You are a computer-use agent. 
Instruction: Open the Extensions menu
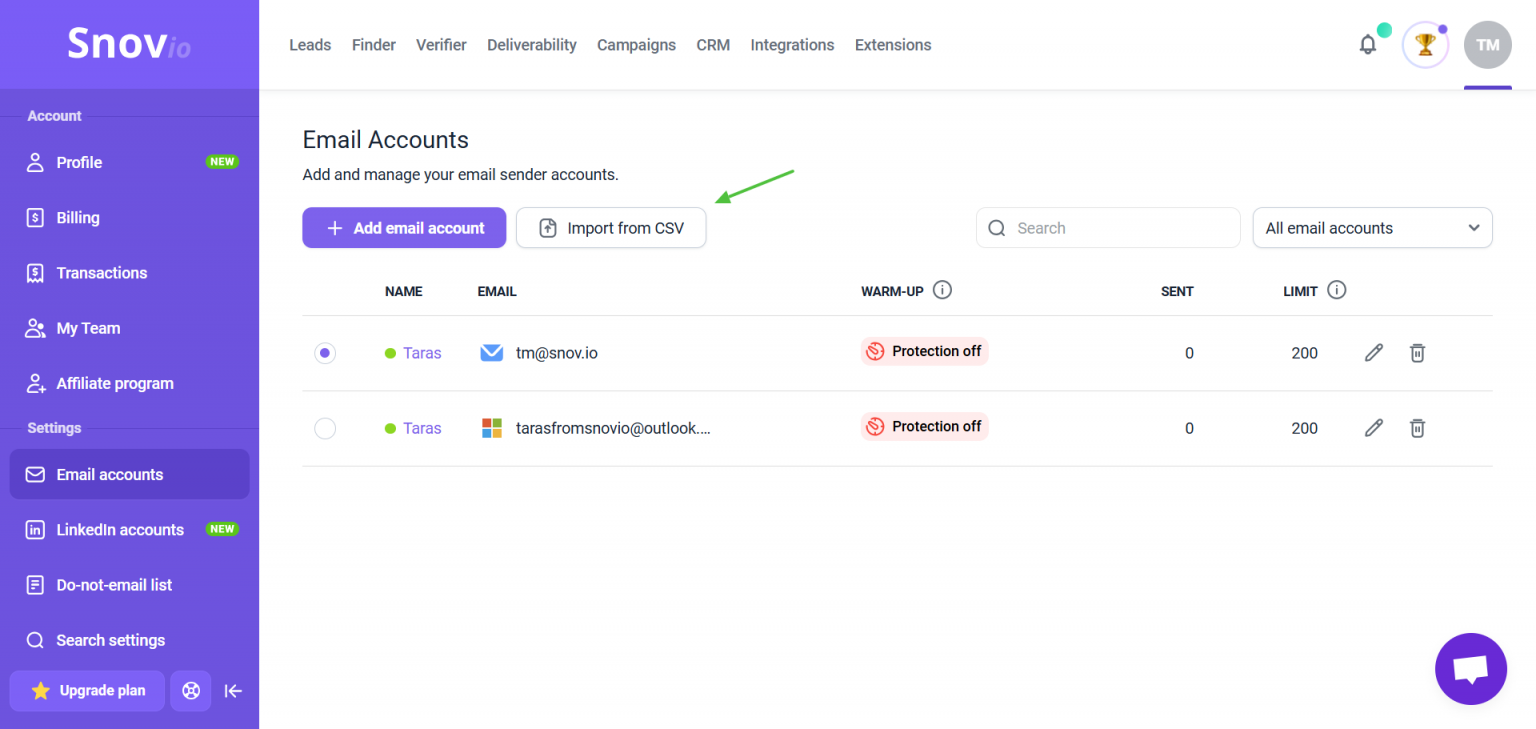(893, 45)
